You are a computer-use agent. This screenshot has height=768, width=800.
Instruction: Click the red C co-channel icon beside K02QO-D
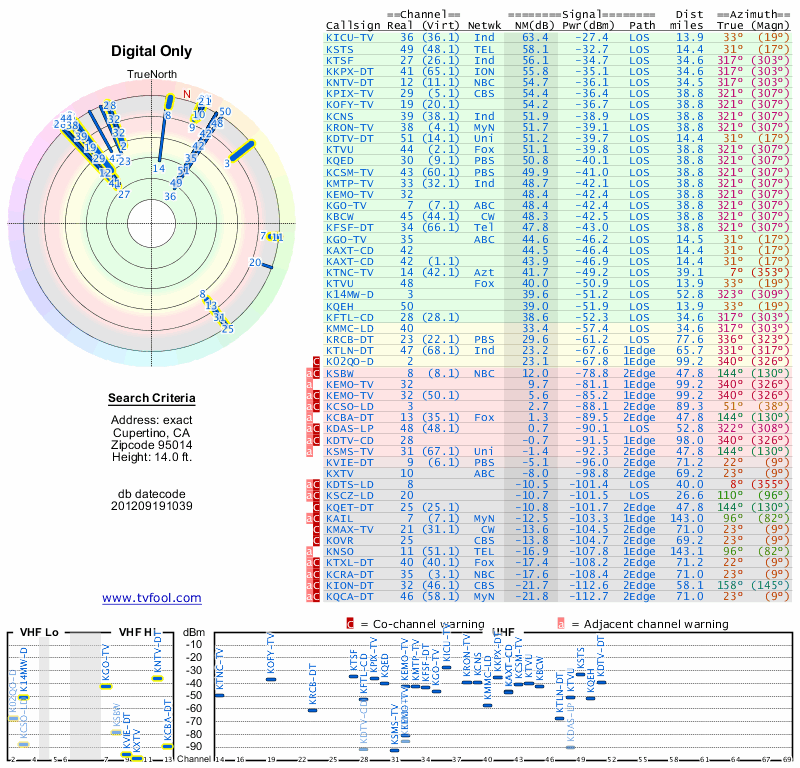pos(317,362)
